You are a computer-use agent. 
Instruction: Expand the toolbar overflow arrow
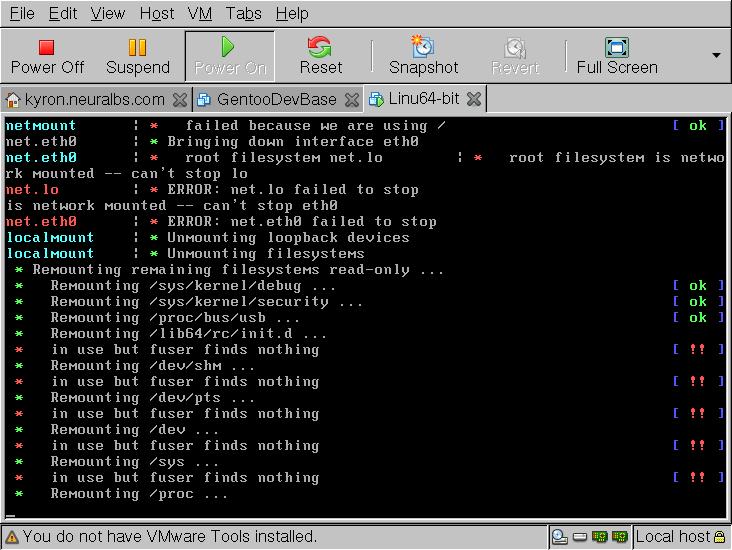click(716, 55)
